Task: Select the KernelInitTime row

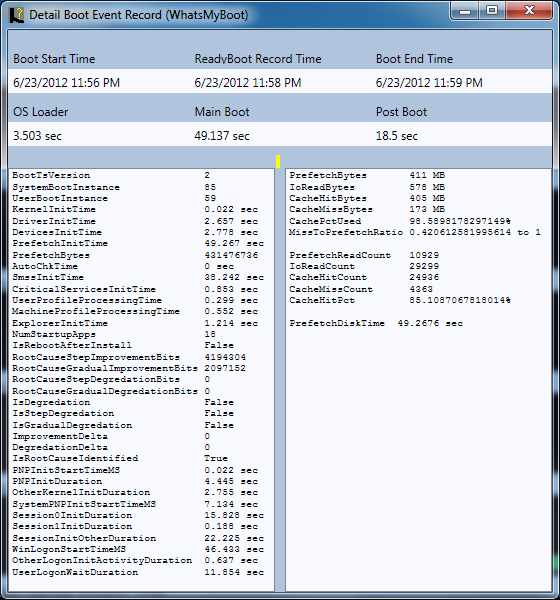Action: 135,209
